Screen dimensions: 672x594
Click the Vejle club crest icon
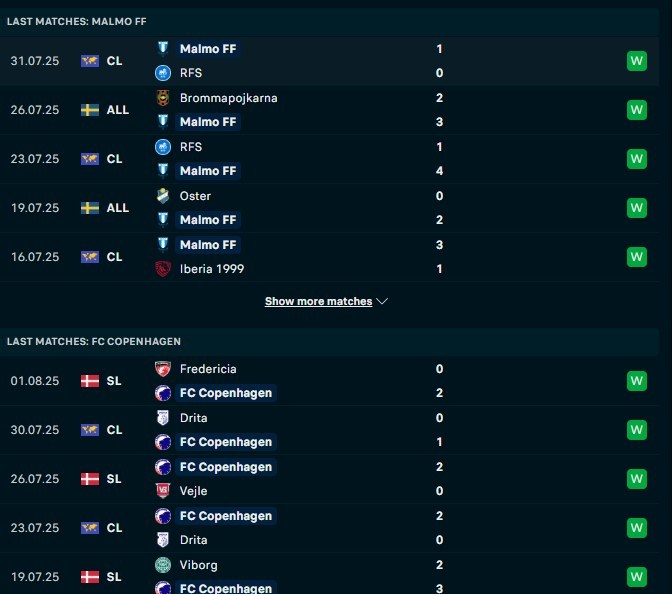163,491
